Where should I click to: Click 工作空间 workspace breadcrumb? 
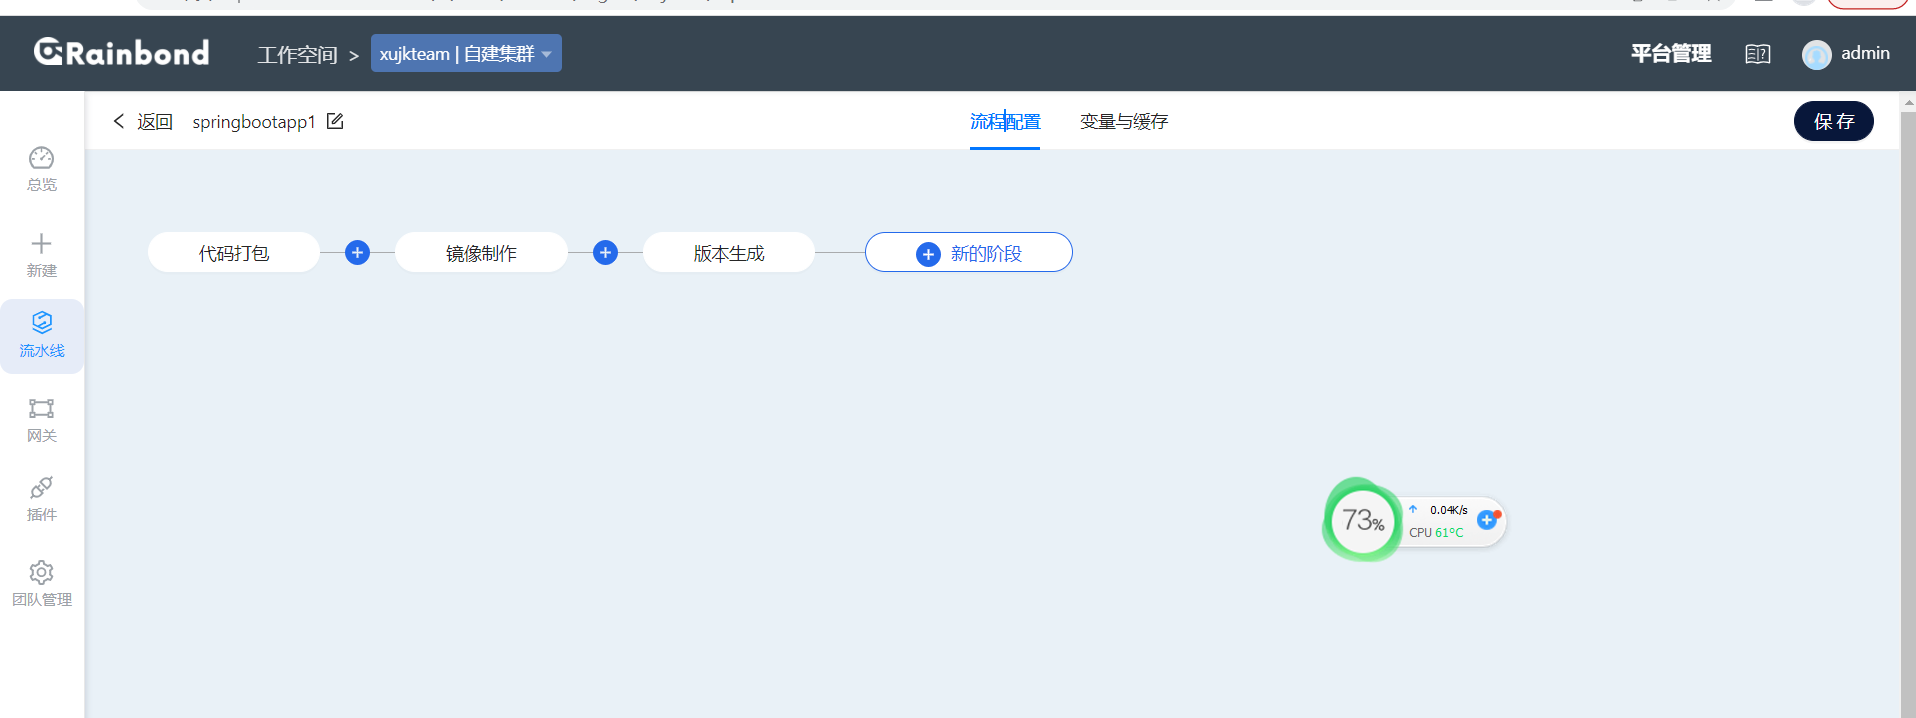tap(297, 54)
